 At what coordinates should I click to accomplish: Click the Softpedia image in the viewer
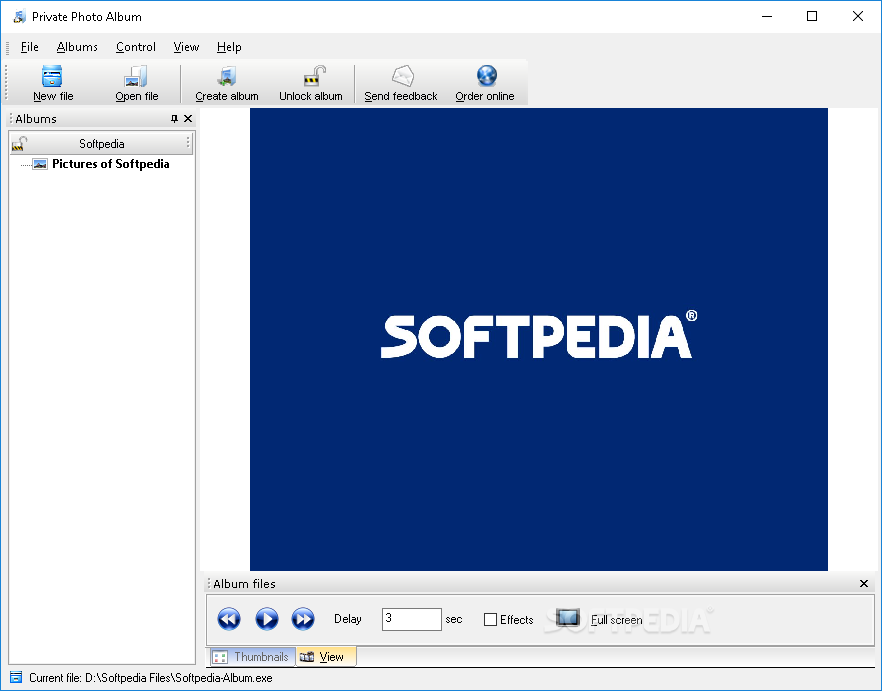tap(539, 339)
